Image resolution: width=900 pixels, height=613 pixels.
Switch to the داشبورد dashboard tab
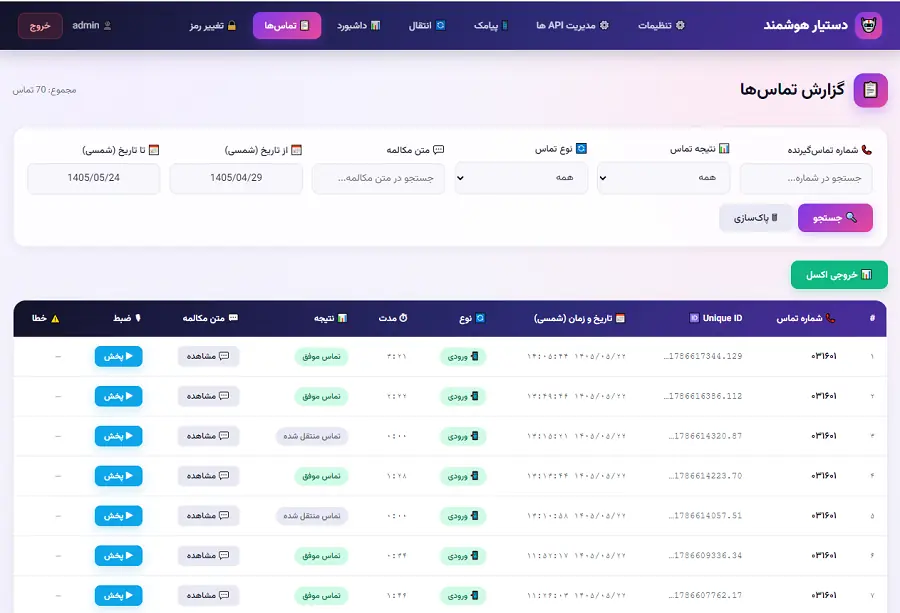358,25
